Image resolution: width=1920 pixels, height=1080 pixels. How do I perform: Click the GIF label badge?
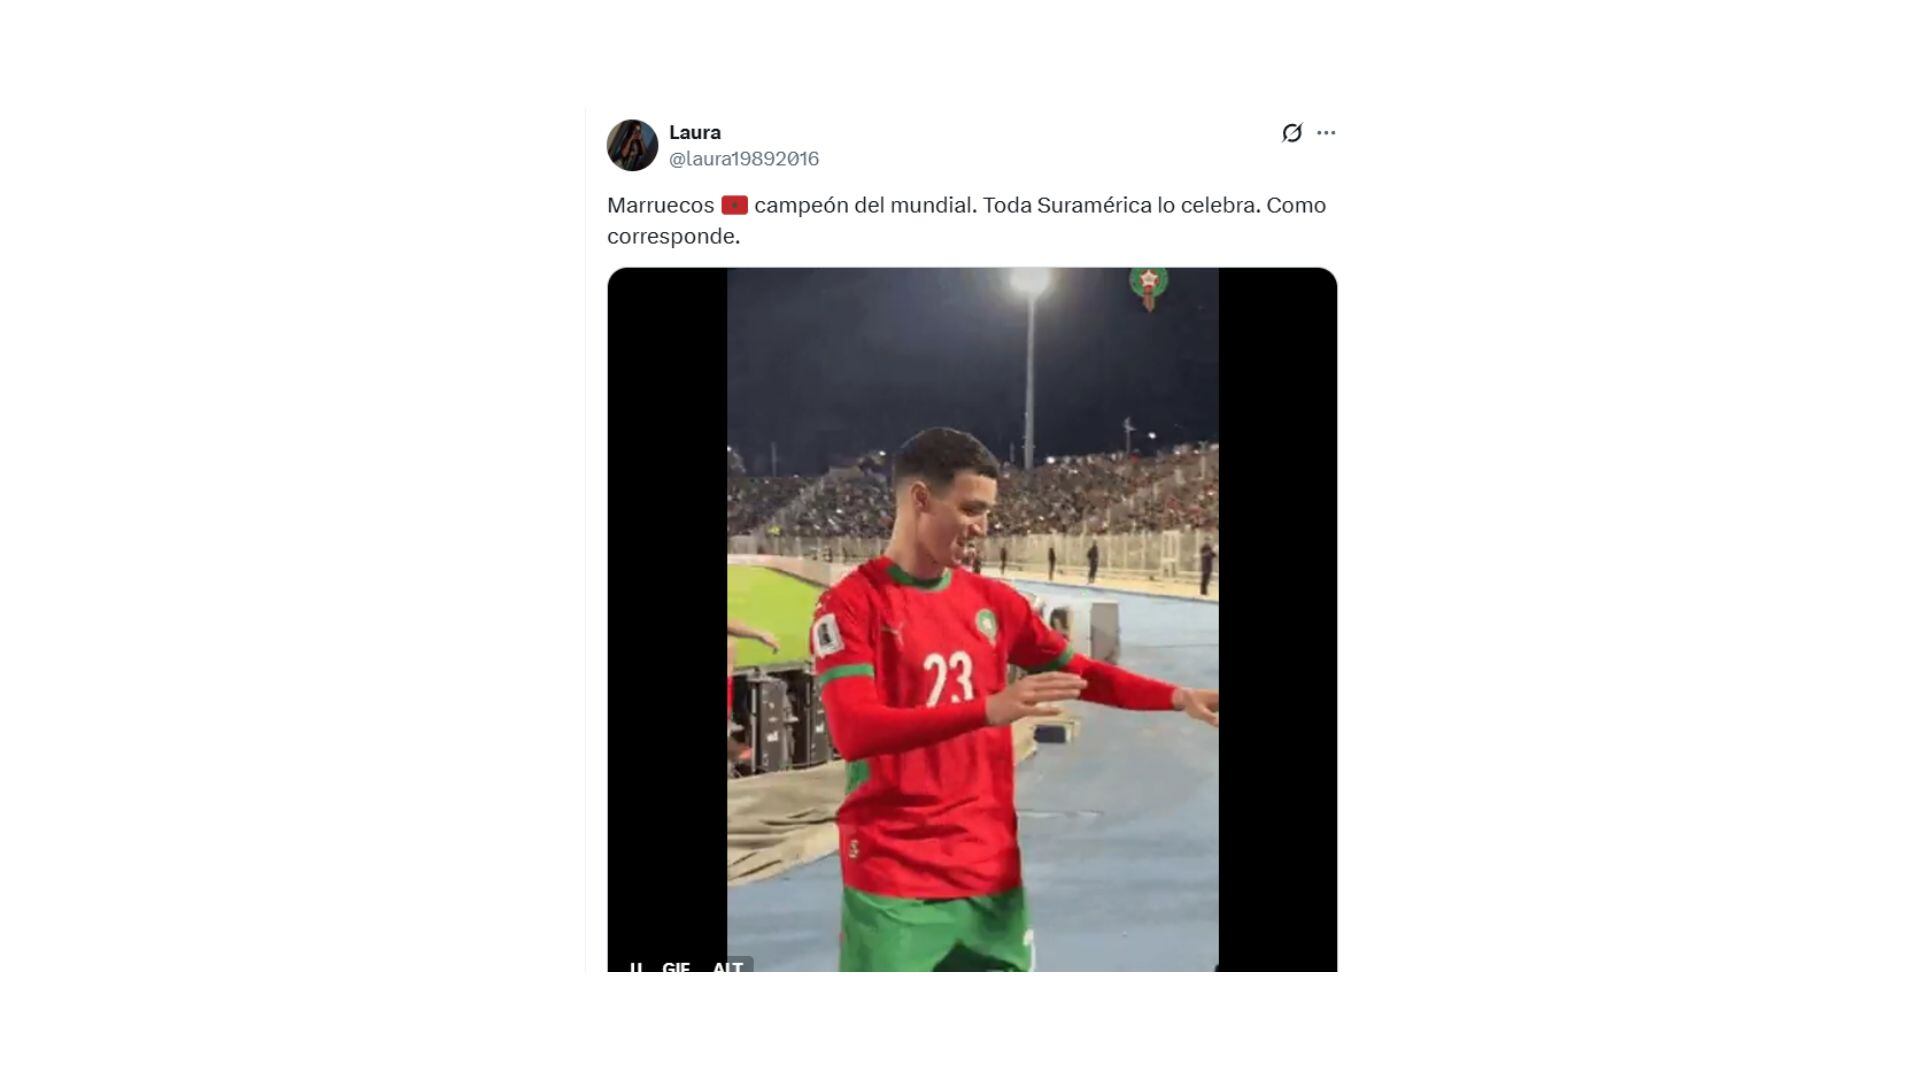(676, 966)
